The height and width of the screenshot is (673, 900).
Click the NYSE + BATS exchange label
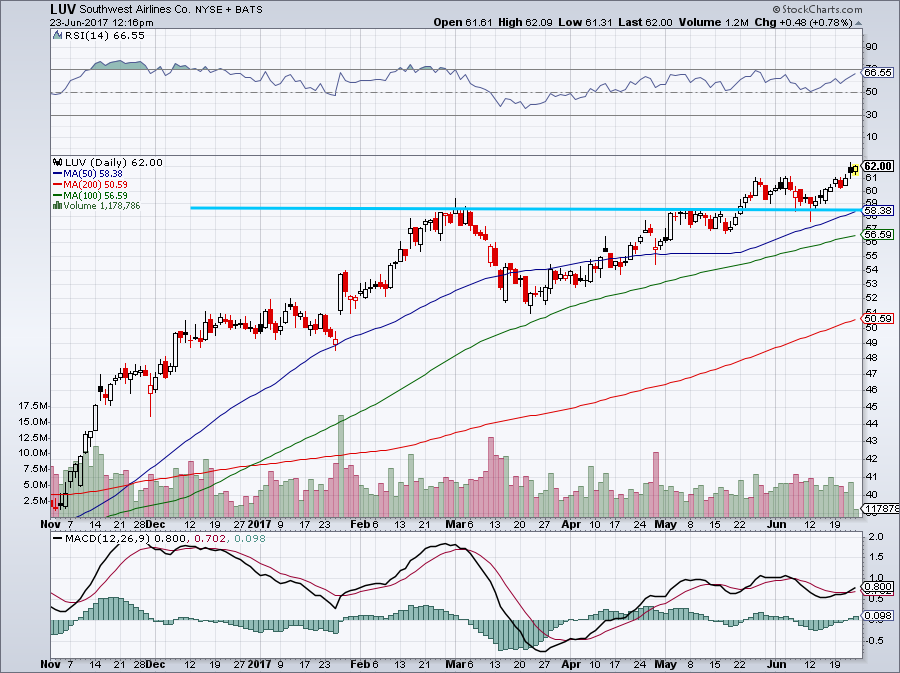pyautogui.click(x=229, y=10)
